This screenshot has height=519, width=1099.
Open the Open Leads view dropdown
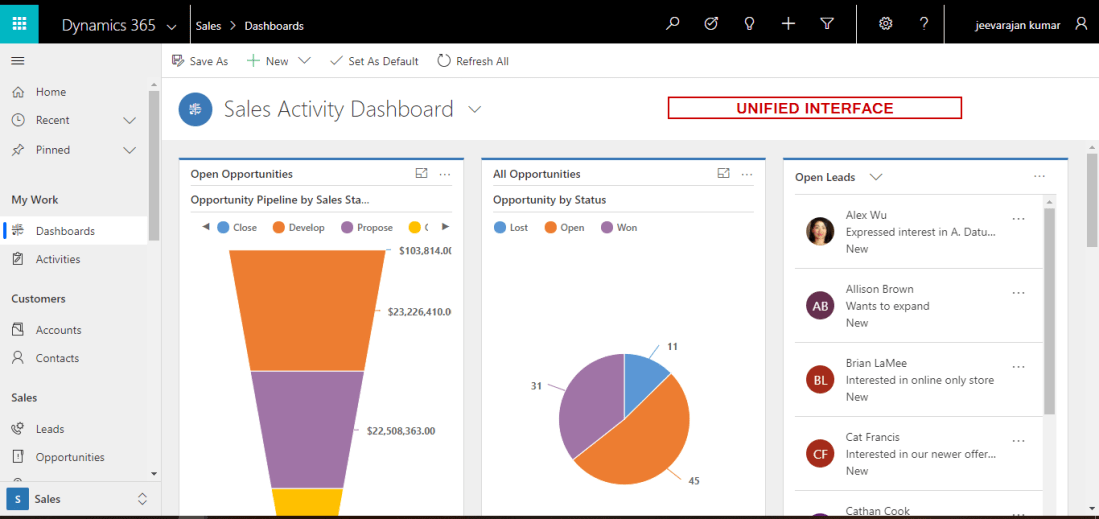tap(876, 177)
